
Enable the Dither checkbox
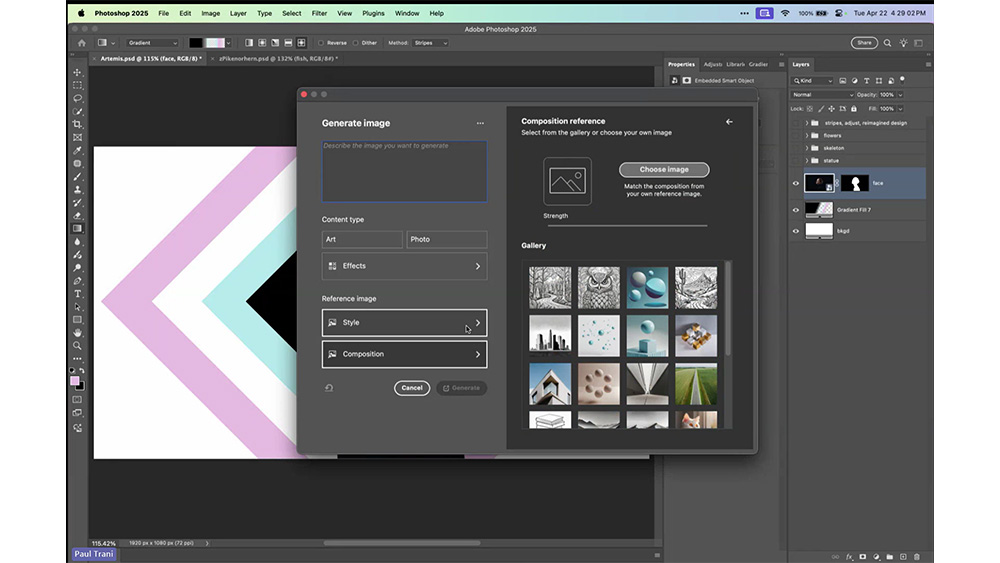coord(356,43)
